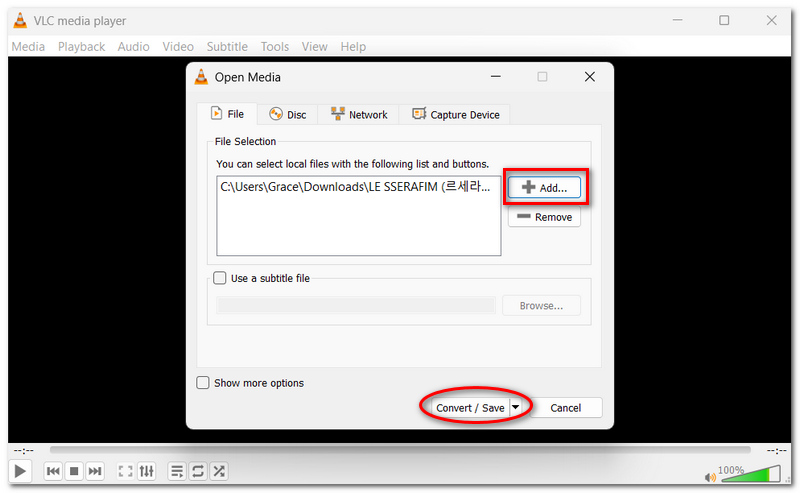The image size is (800, 493).
Task: Toggle random shuffle playback icon
Action: (219, 471)
